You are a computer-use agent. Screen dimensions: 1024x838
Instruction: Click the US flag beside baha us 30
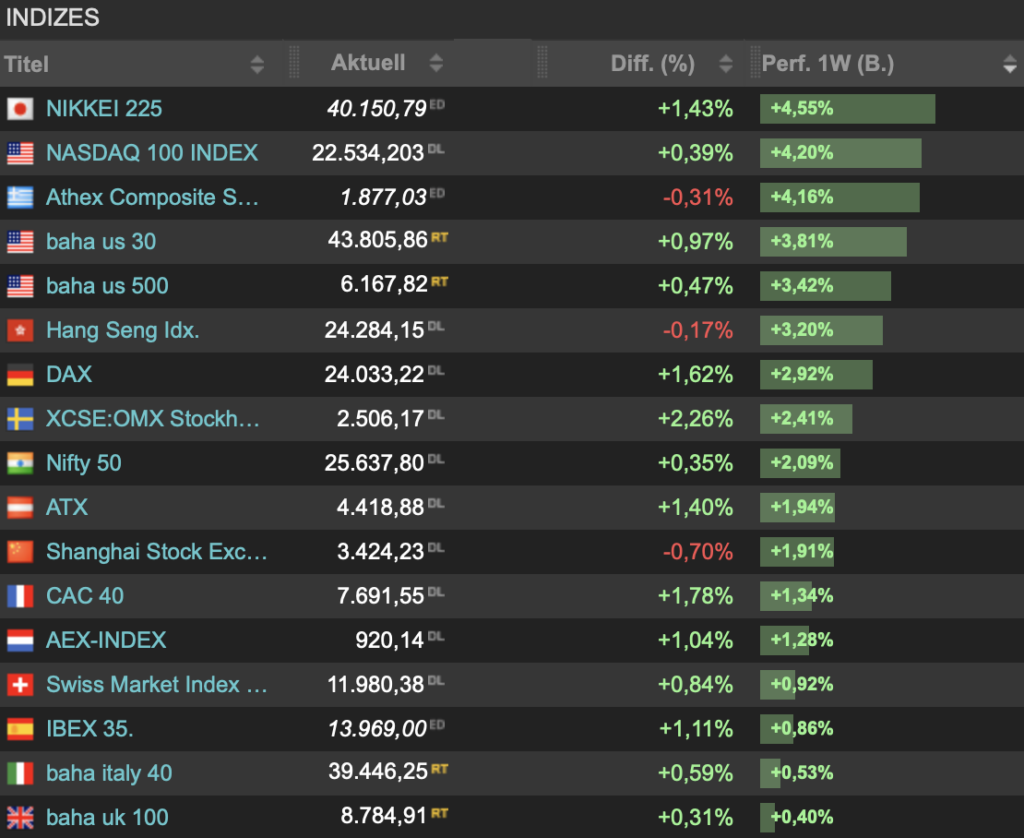[x=20, y=242]
